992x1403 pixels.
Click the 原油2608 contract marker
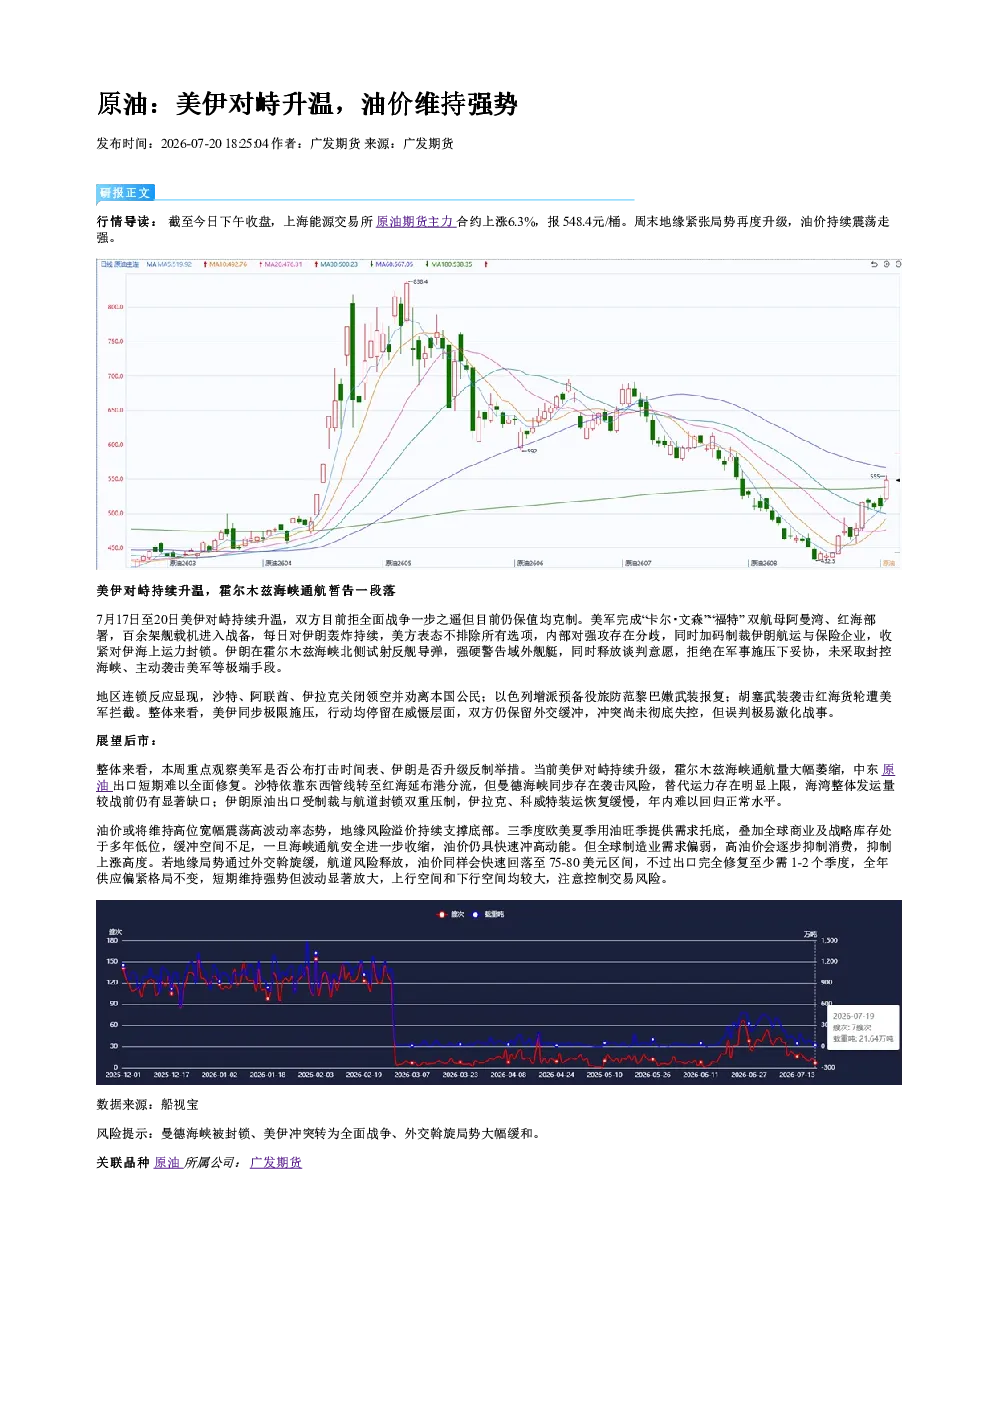tap(764, 563)
